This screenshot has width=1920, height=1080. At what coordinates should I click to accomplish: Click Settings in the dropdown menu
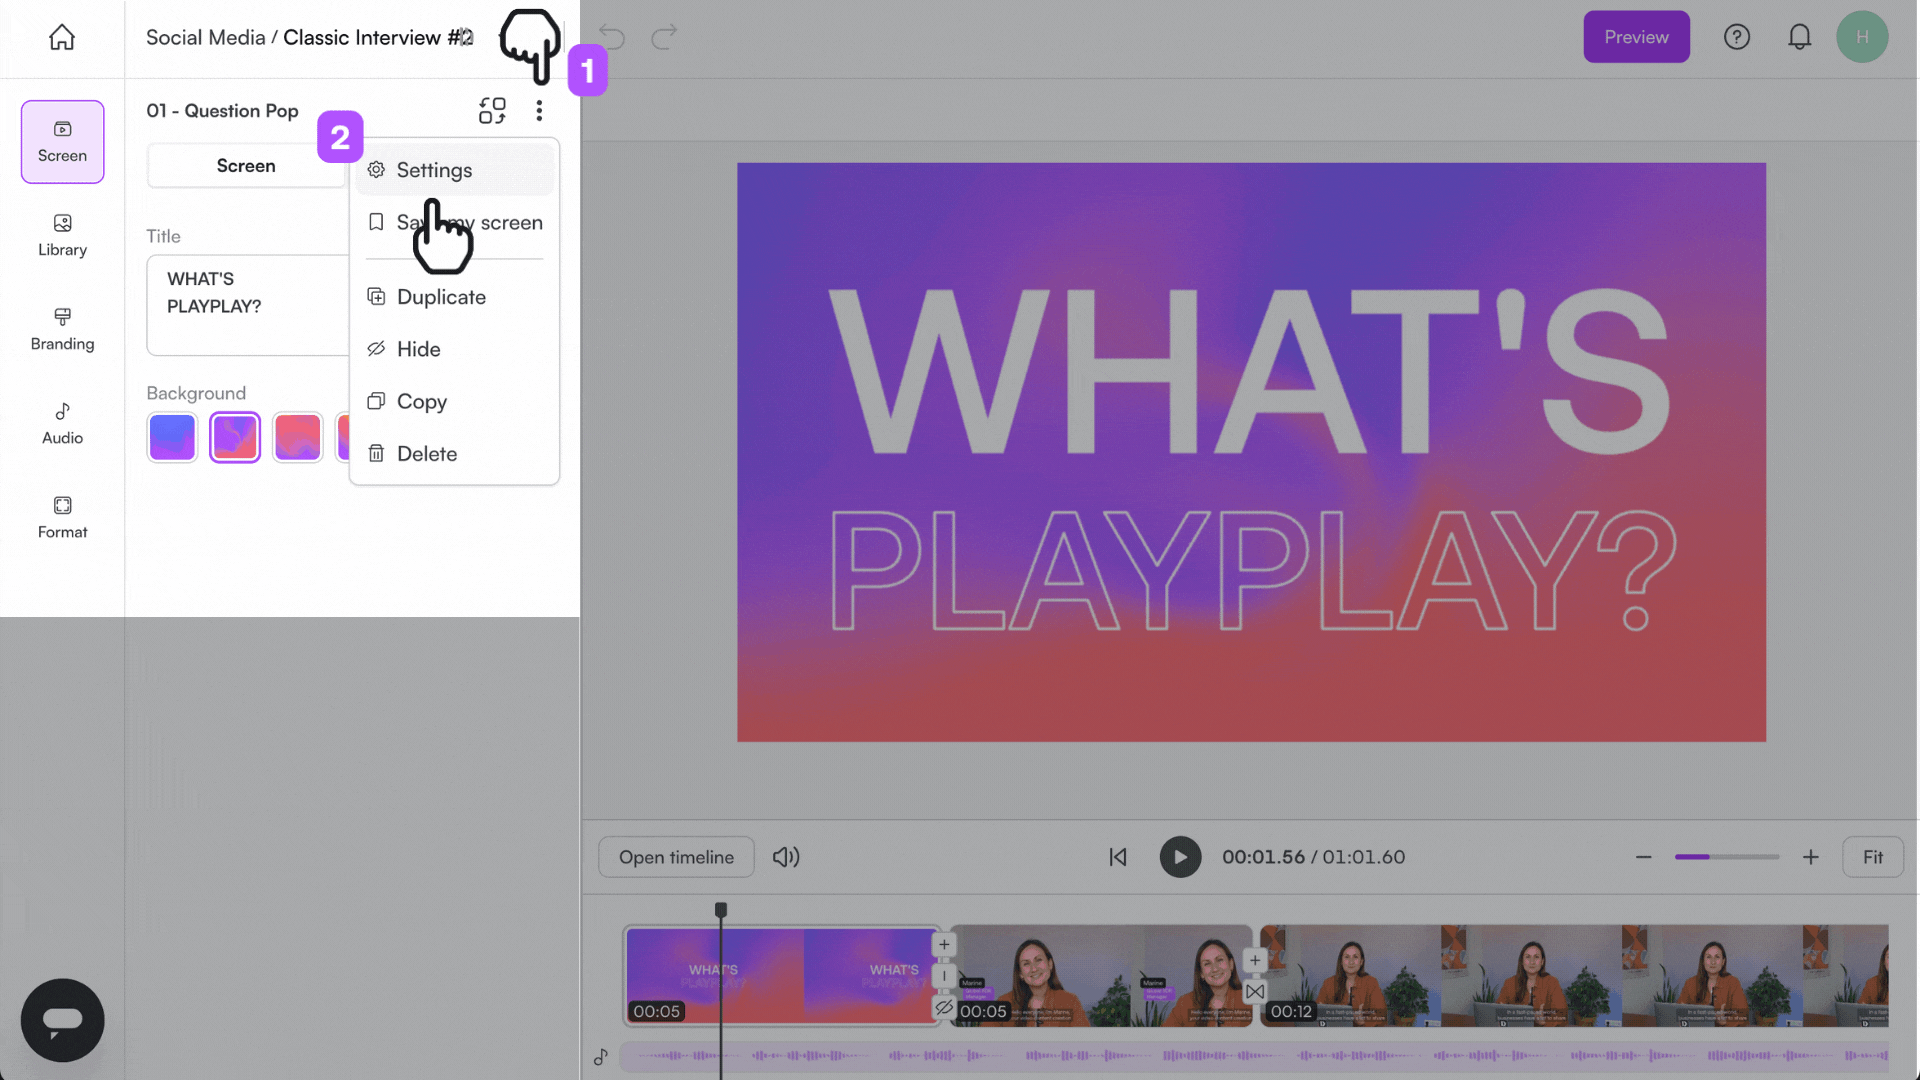[433, 170]
